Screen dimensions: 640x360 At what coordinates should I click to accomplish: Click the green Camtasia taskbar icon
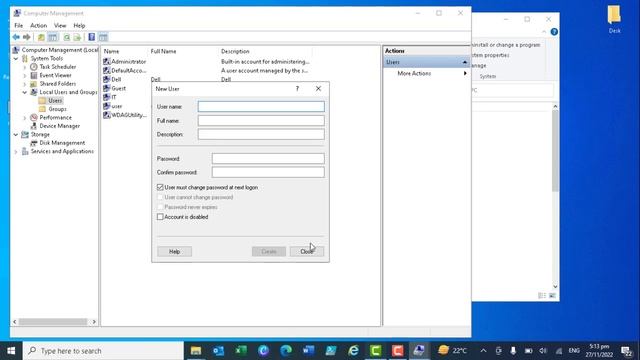tap(376, 350)
